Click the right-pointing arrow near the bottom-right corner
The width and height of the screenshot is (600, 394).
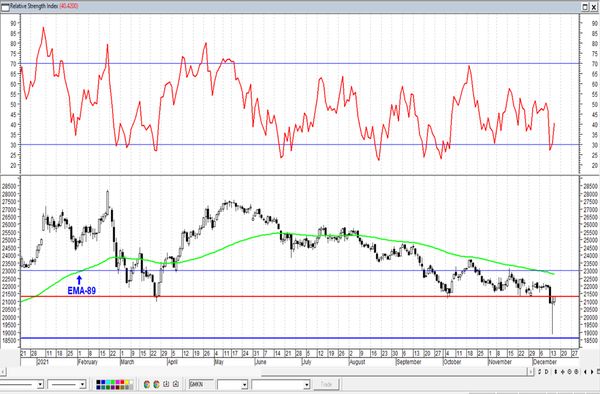(x=592, y=371)
